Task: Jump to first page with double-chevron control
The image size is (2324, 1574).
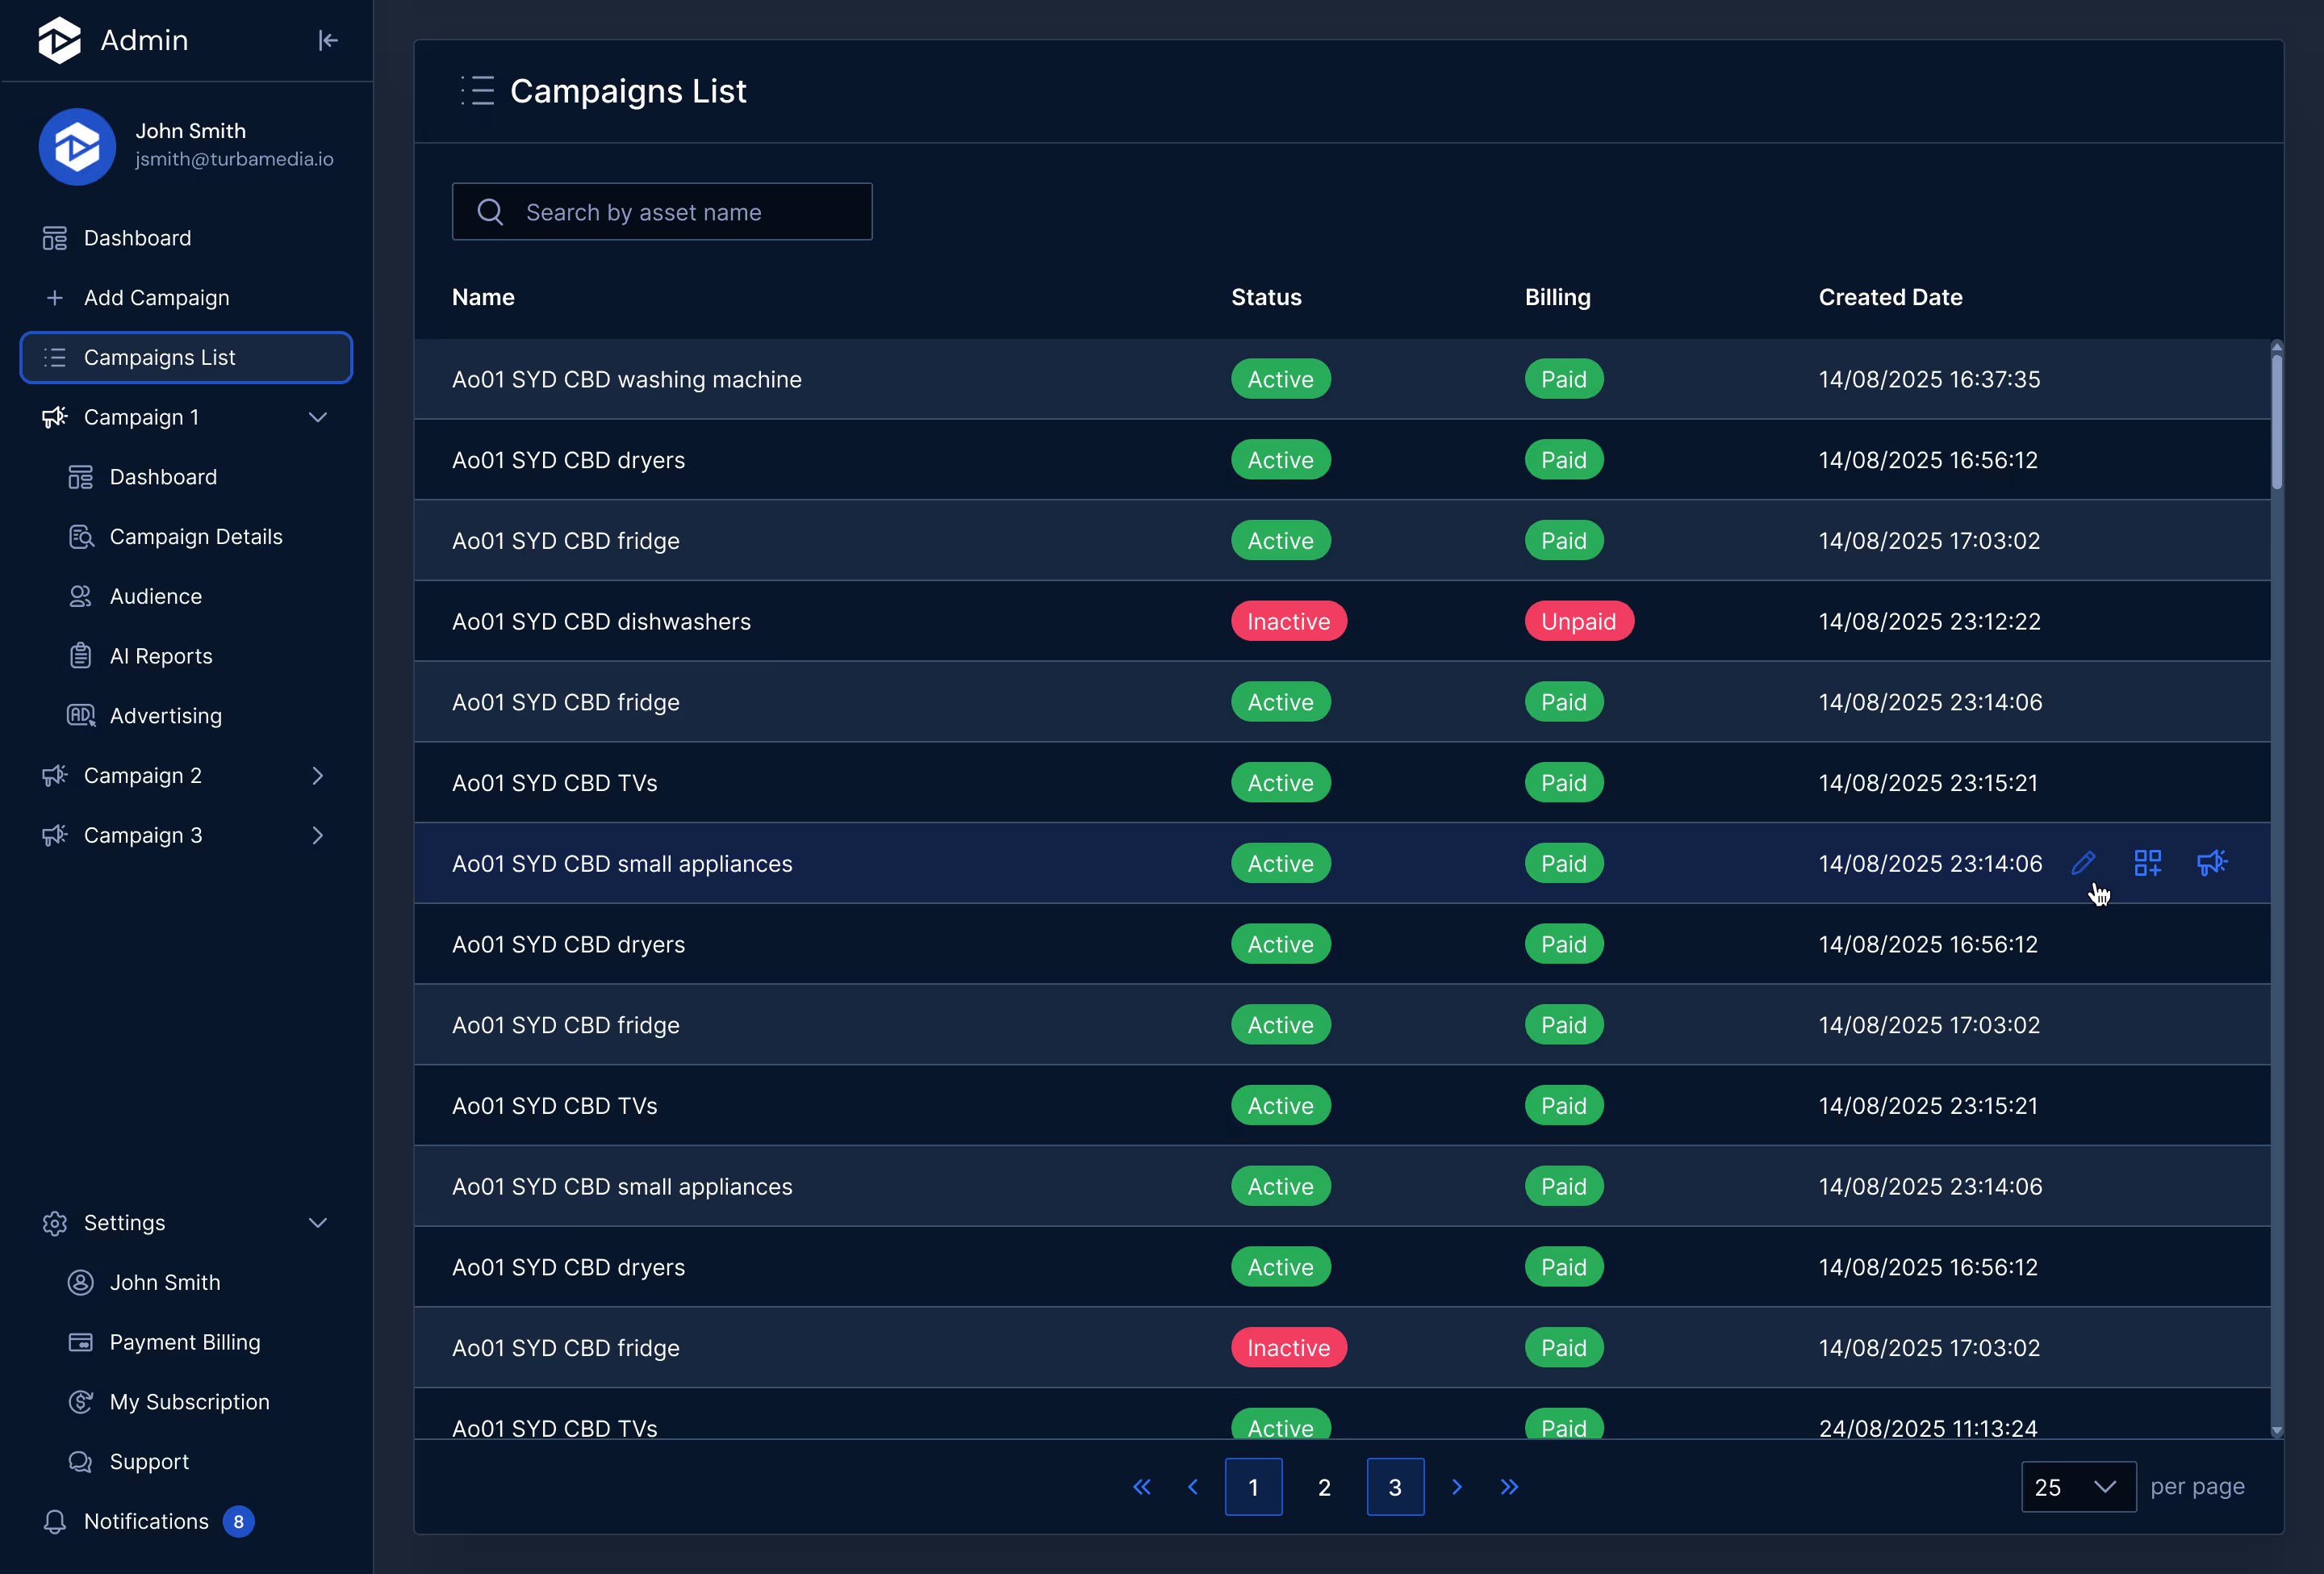Action: (1142, 1487)
